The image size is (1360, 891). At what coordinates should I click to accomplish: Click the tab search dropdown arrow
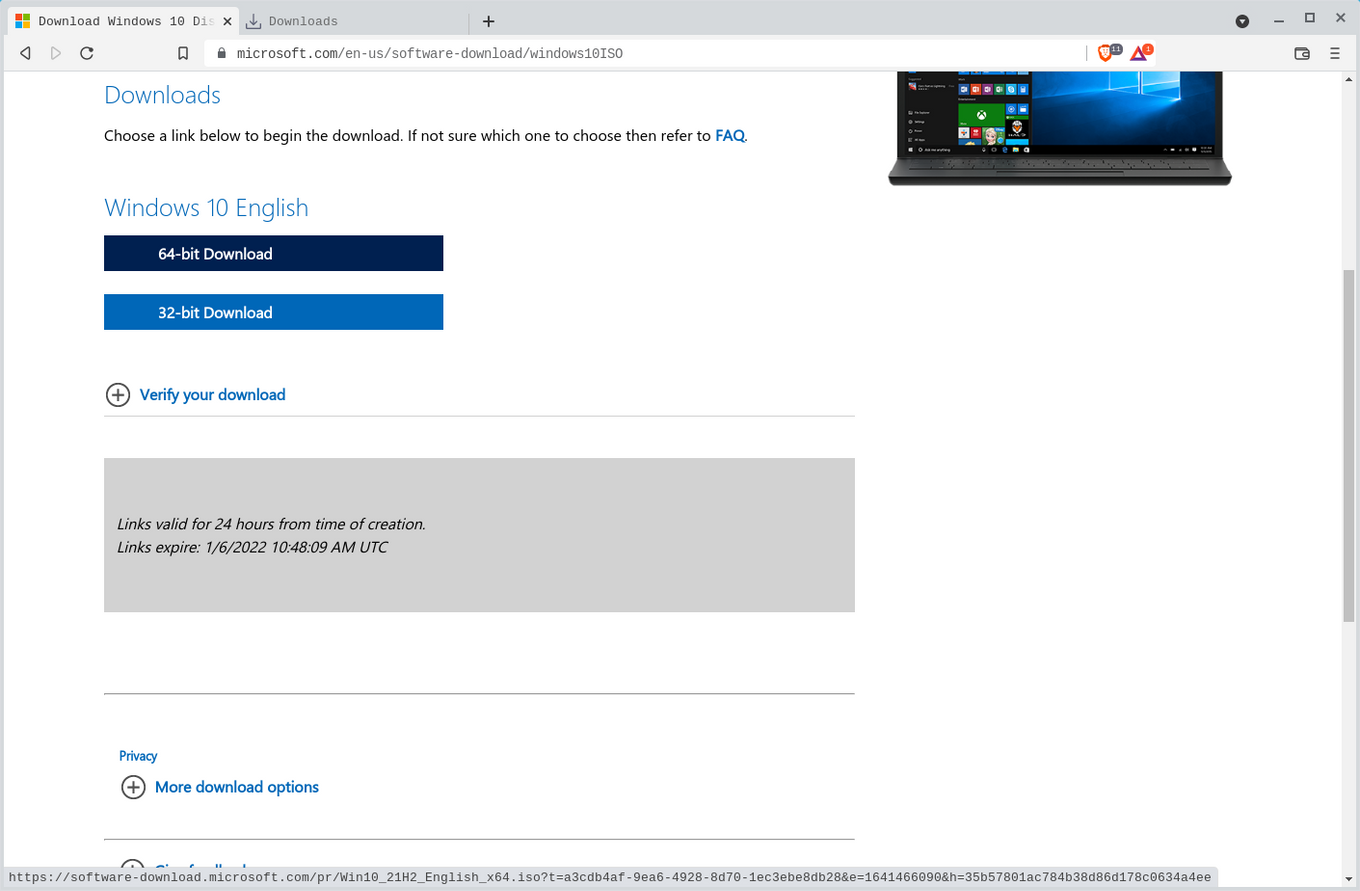coord(1242,21)
